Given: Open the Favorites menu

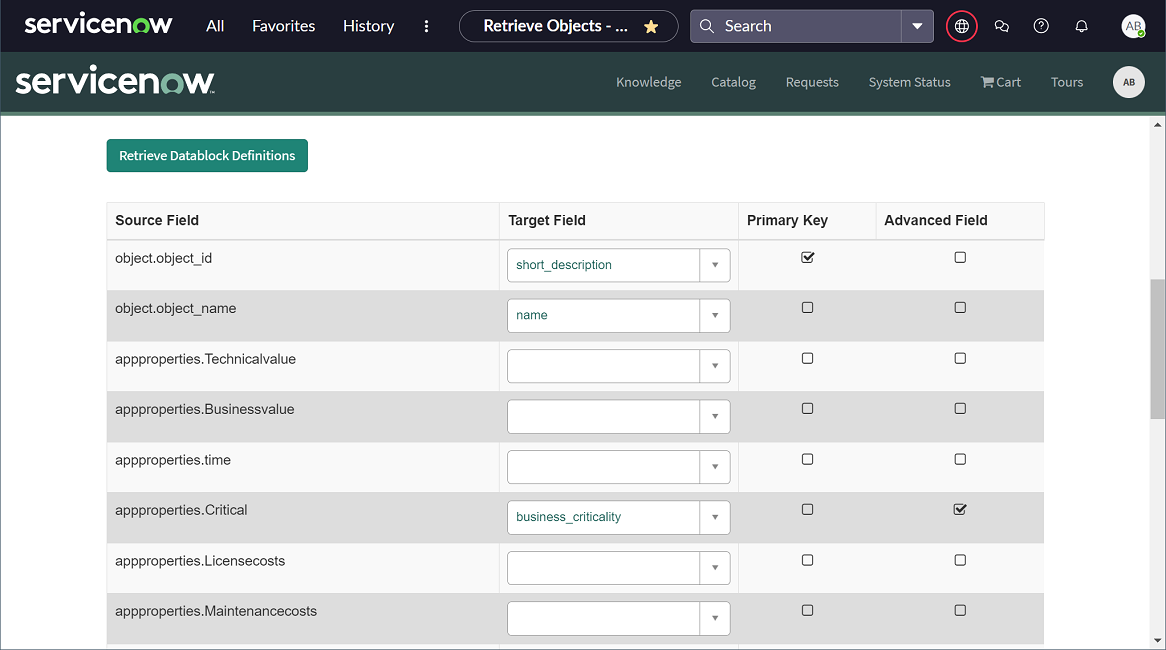Looking at the screenshot, I should 283,26.
